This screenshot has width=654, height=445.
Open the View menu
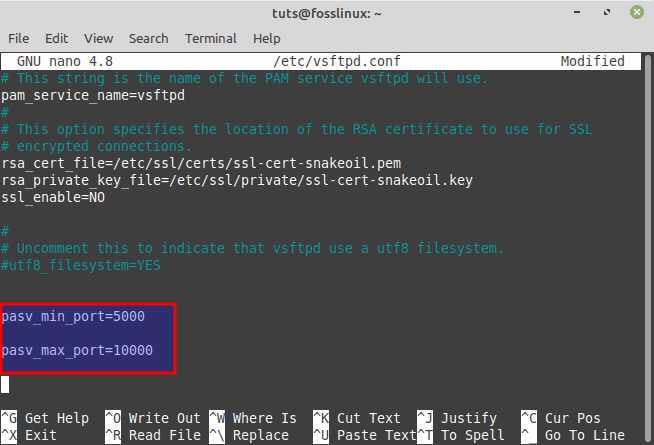pos(98,38)
